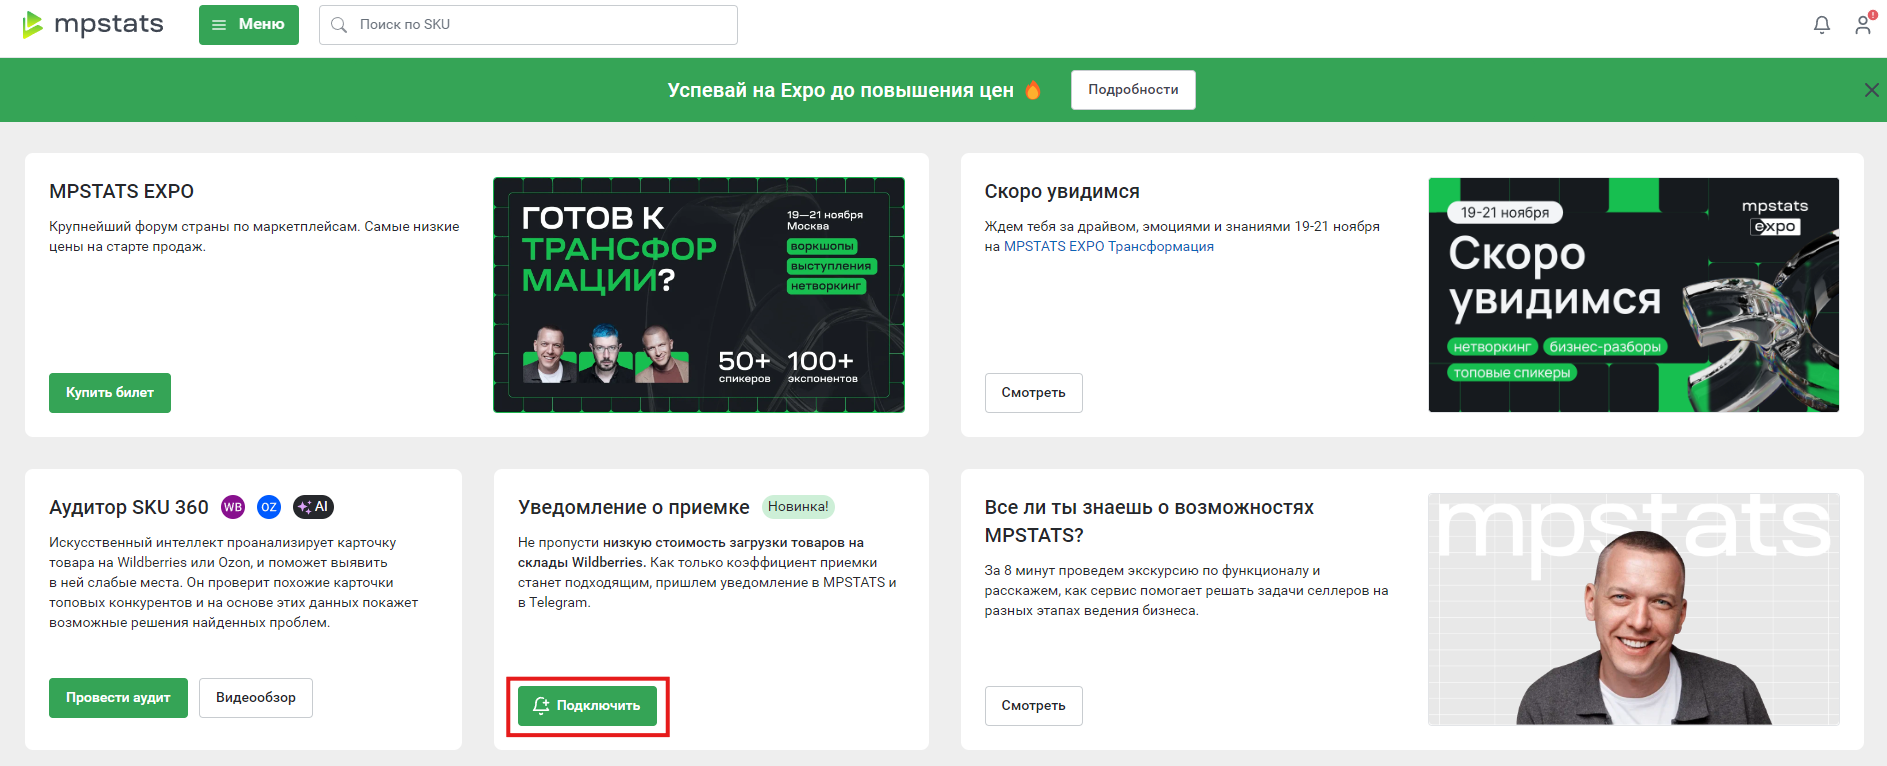Click Успевай на Expo banner text
Image resolution: width=1887 pixels, height=766 pixels.
pos(841,90)
